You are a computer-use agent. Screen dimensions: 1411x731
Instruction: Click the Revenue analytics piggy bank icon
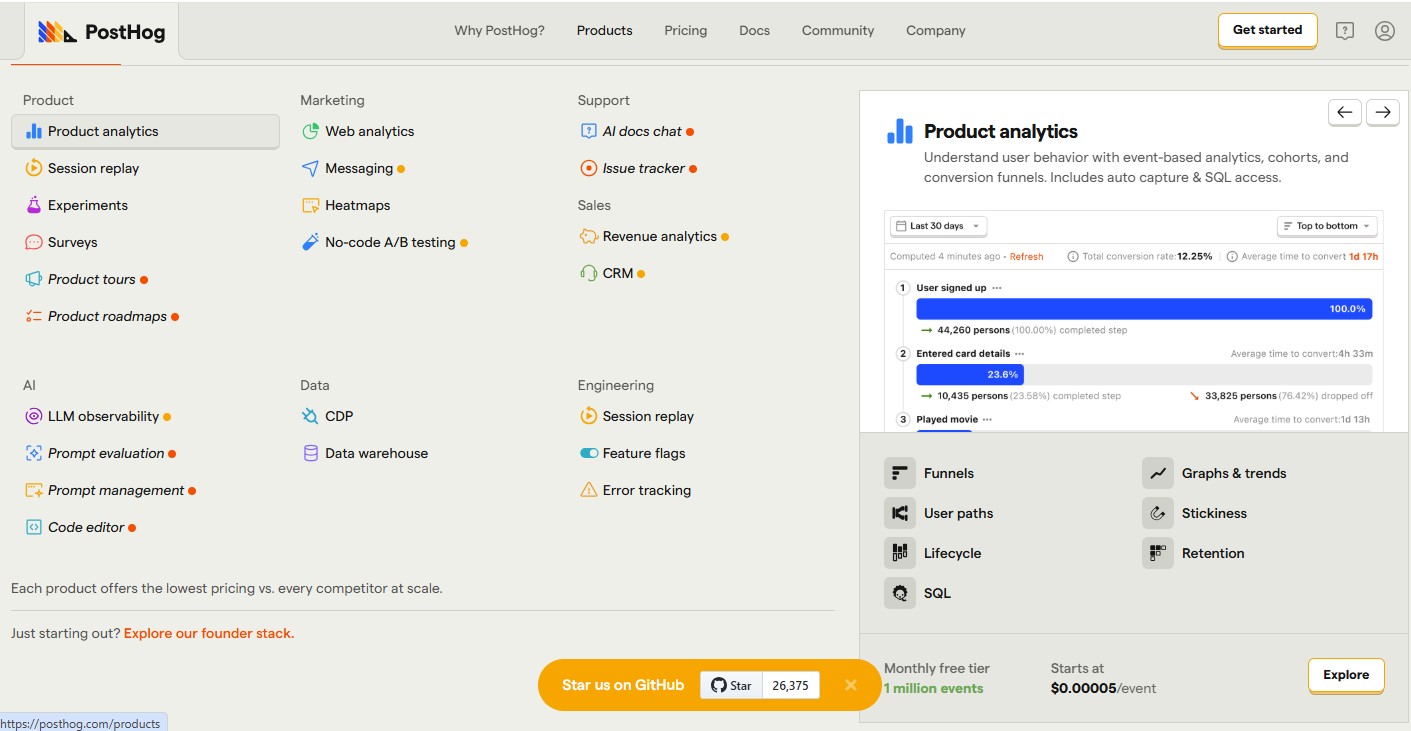point(589,236)
